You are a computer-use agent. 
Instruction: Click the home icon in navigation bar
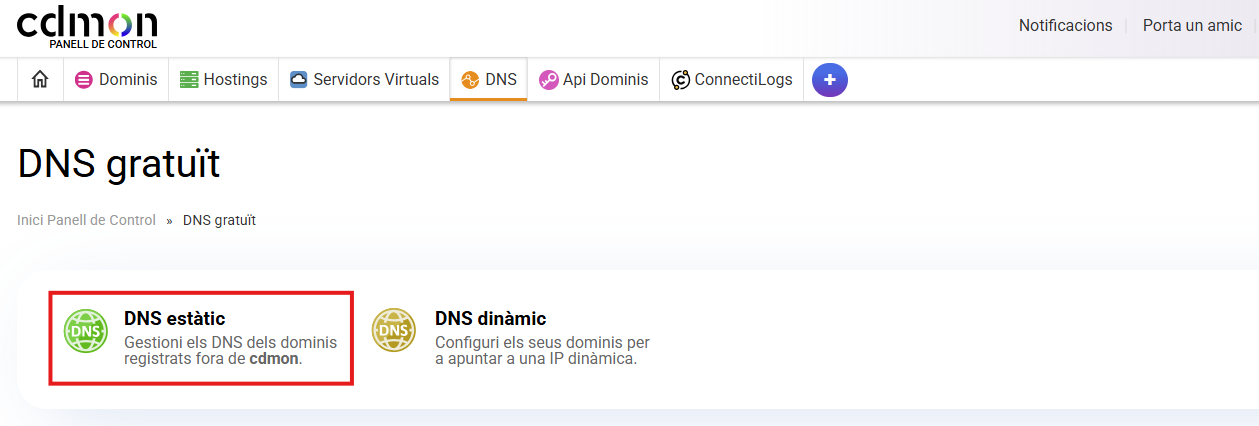[40, 80]
